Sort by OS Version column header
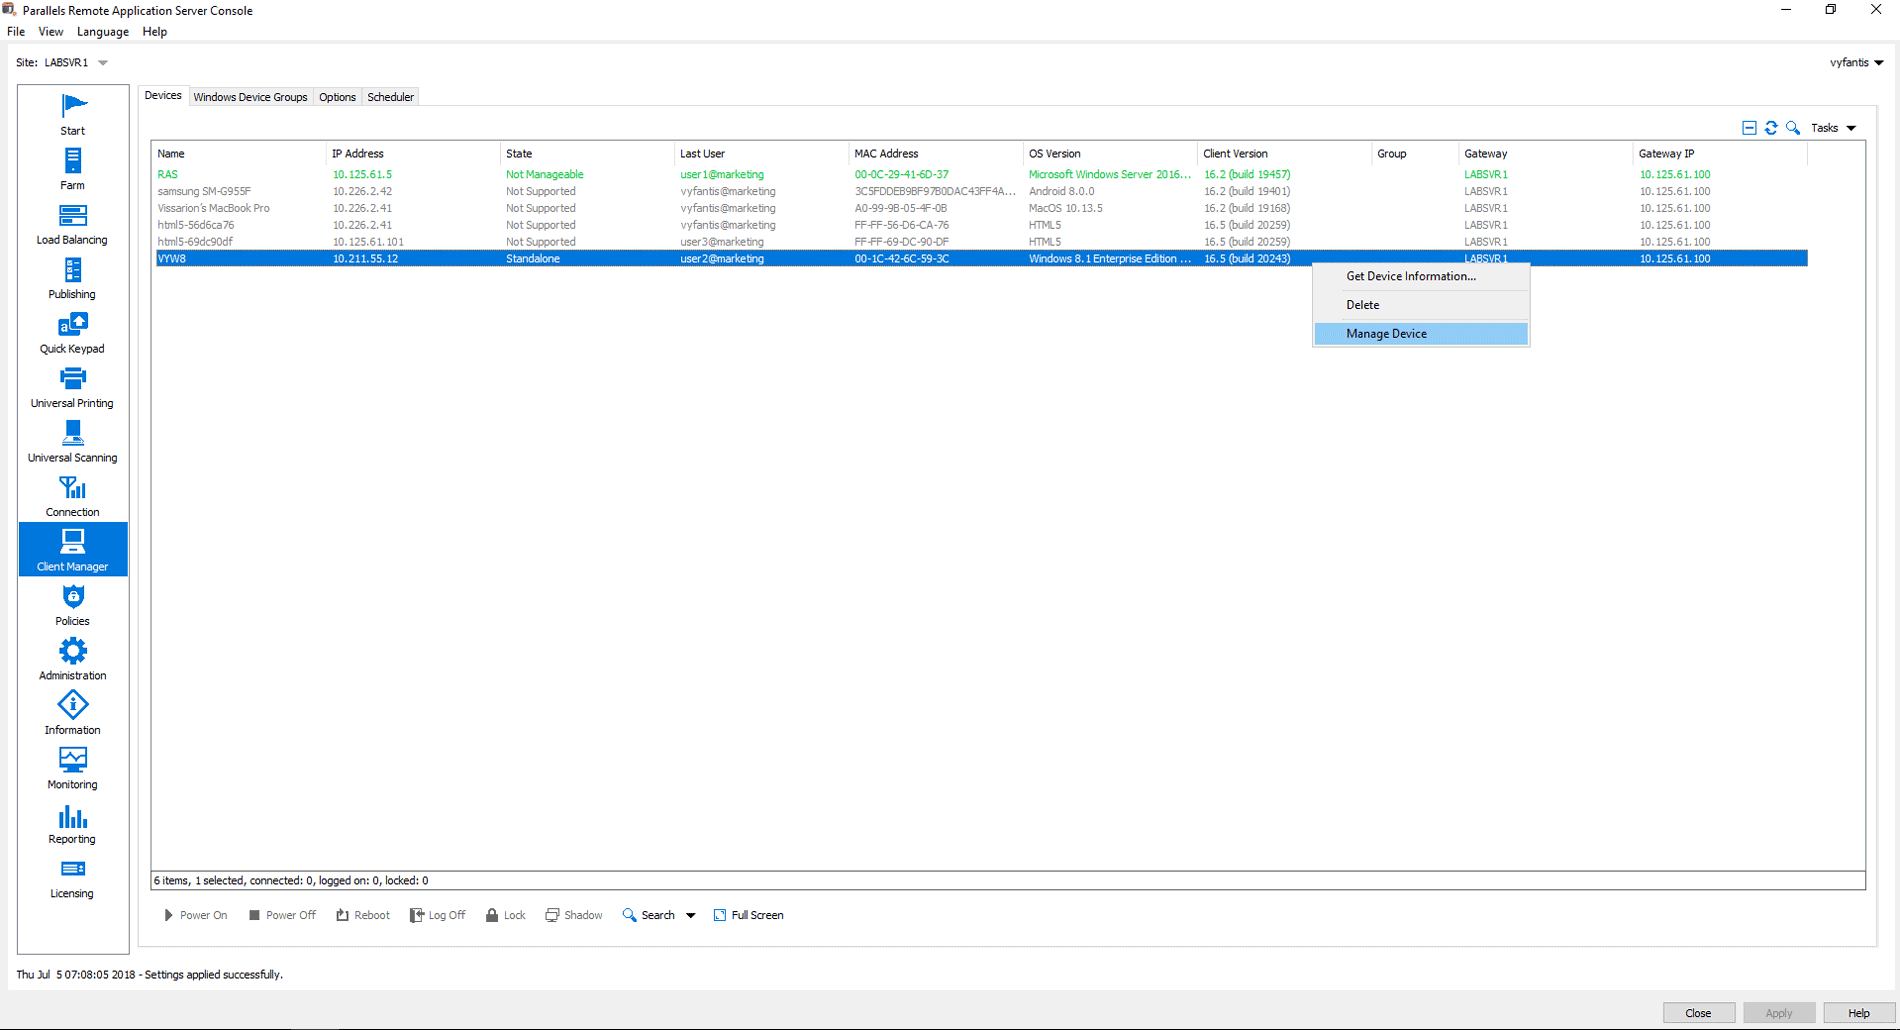This screenshot has height=1030, width=1900. (x=1110, y=154)
